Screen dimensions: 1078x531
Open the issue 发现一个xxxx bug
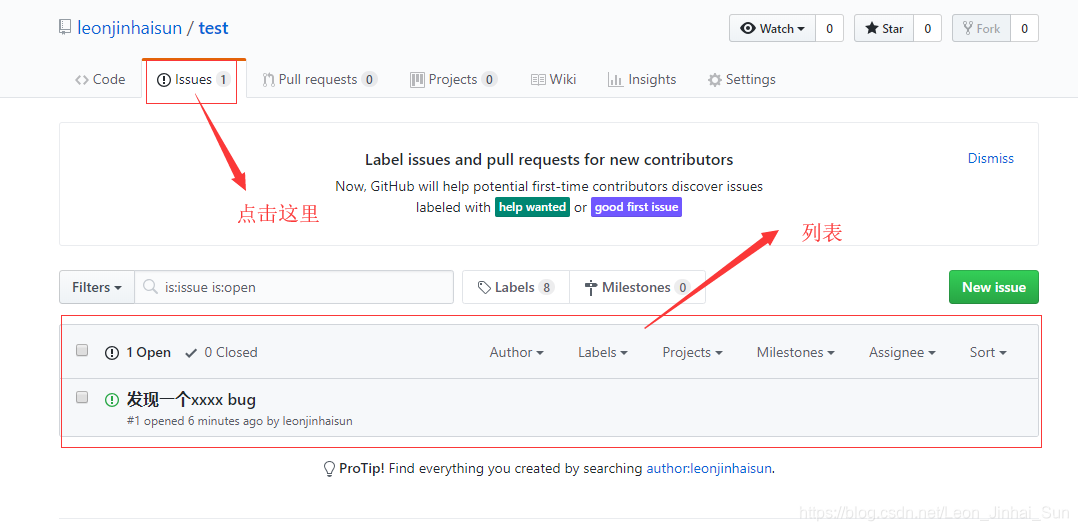point(191,399)
